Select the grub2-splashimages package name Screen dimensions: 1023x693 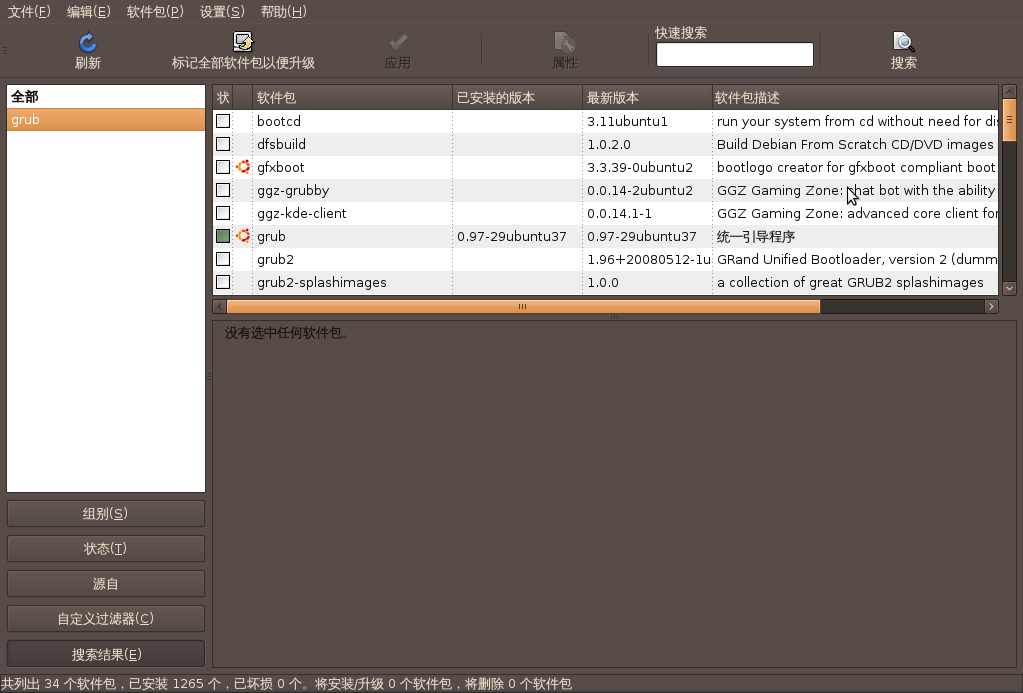[322, 283]
